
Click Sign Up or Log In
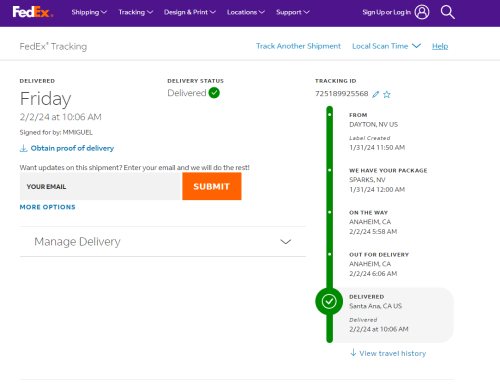(386, 12)
